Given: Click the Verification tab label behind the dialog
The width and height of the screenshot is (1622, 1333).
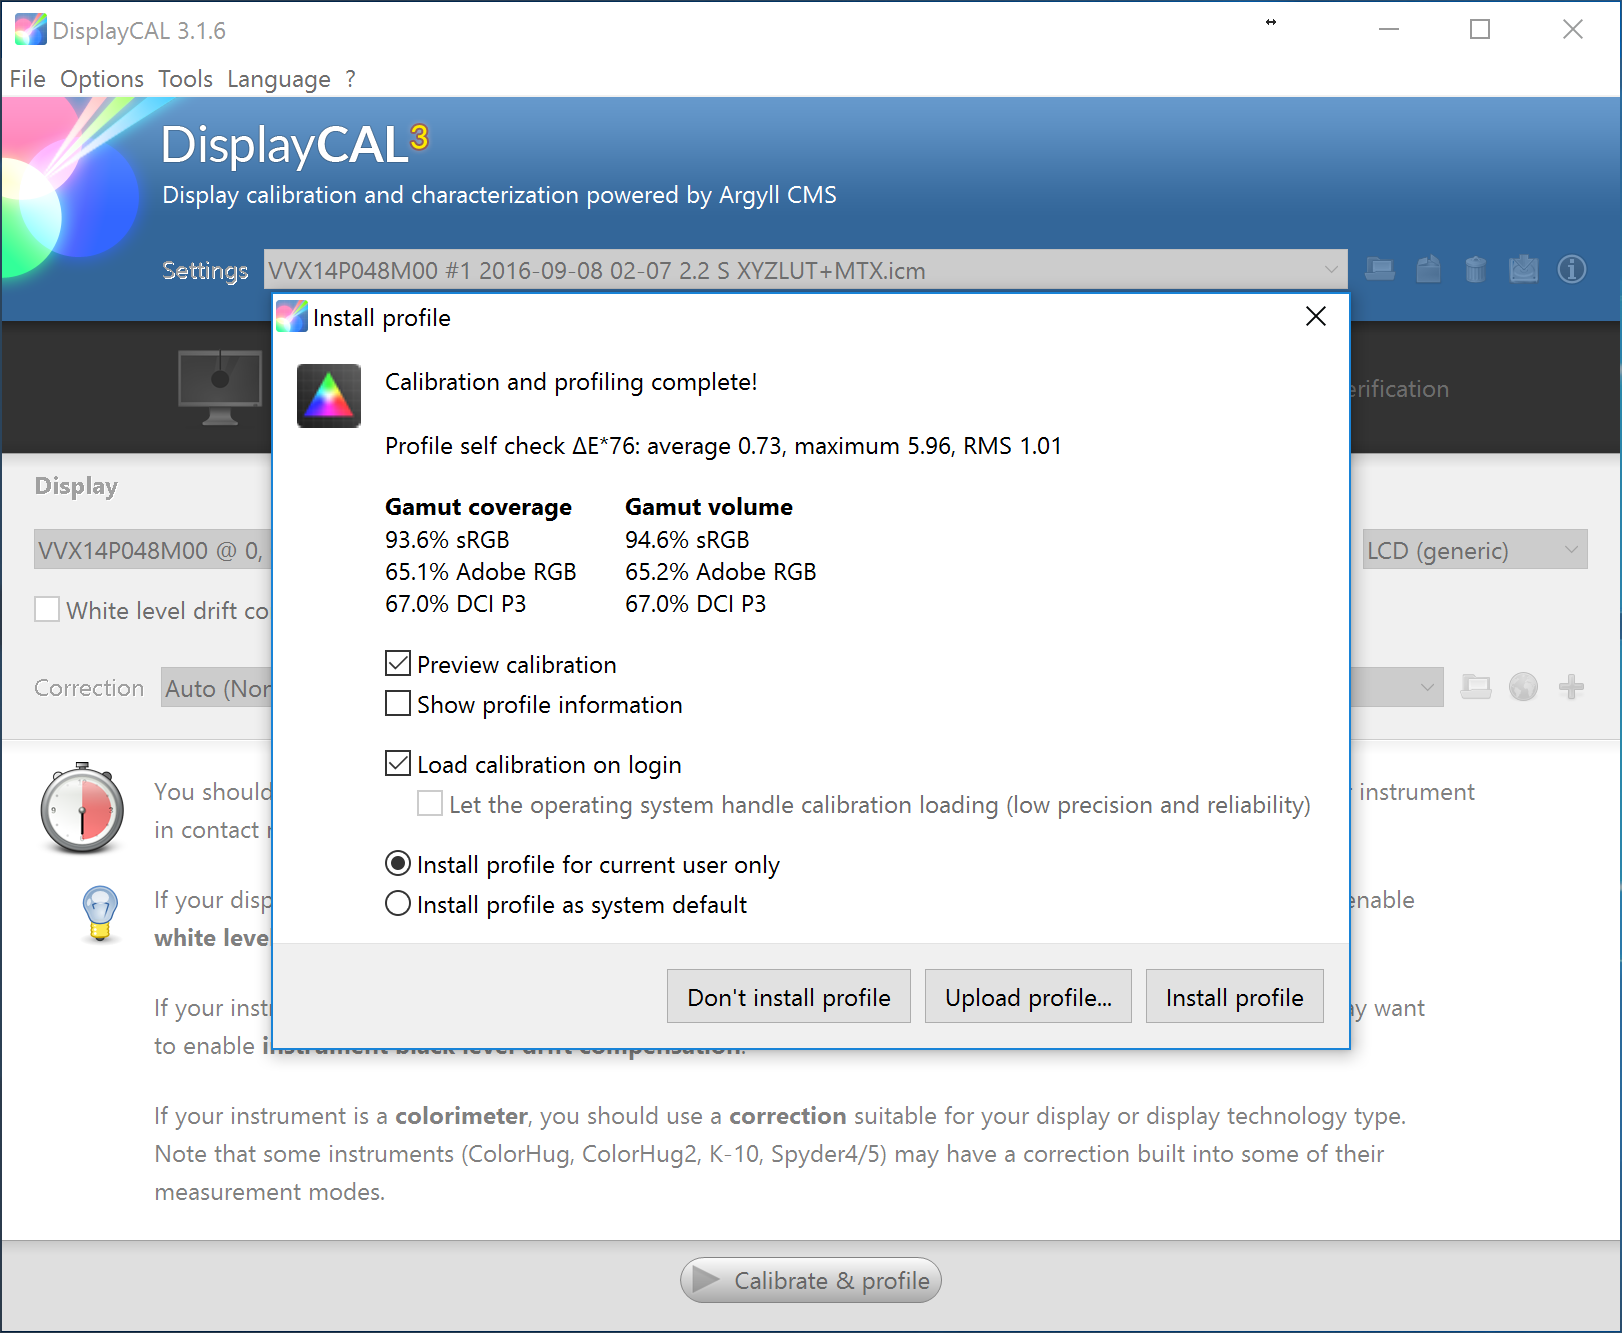Looking at the screenshot, I should click(x=1399, y=389).
